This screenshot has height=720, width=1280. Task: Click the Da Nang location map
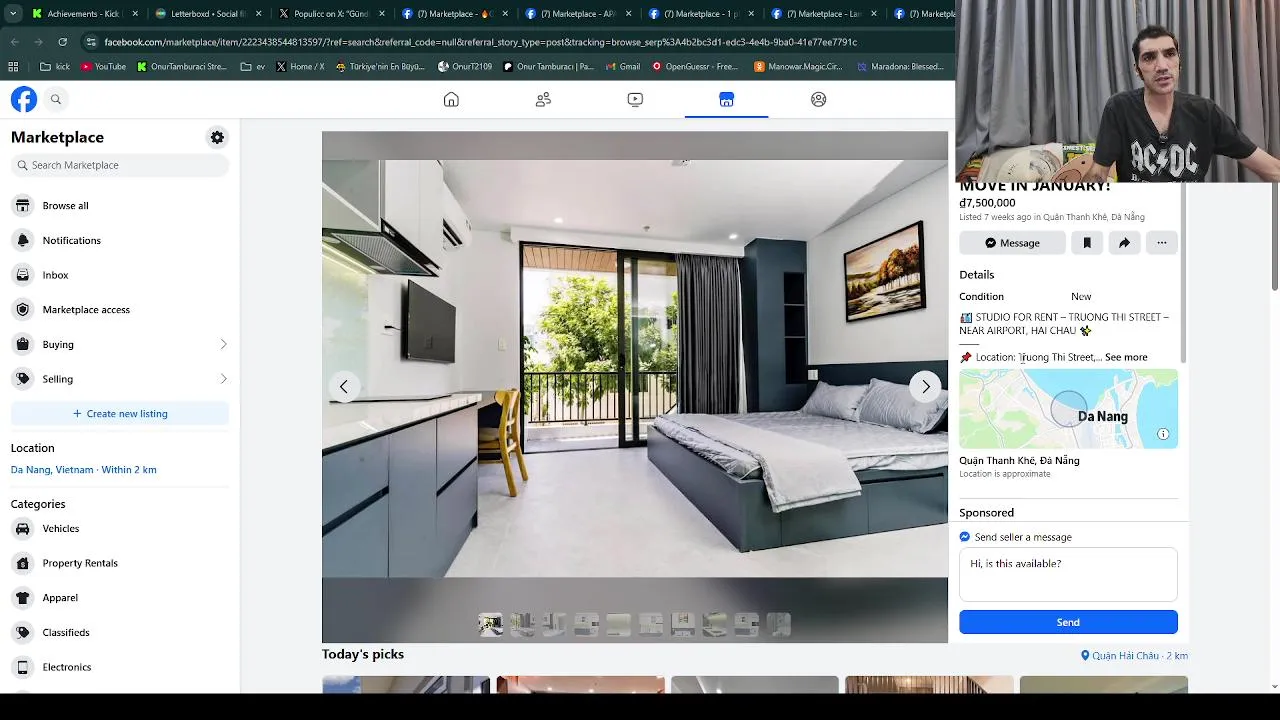coord(1068,409)
